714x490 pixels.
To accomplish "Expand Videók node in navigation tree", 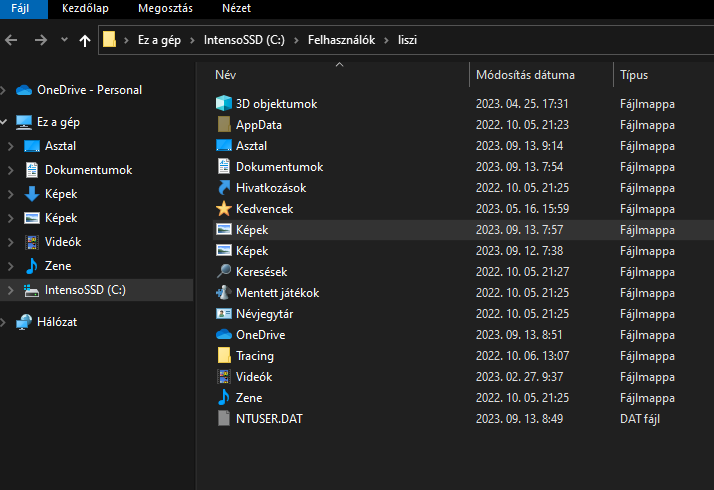I will [x=10, y=242].
